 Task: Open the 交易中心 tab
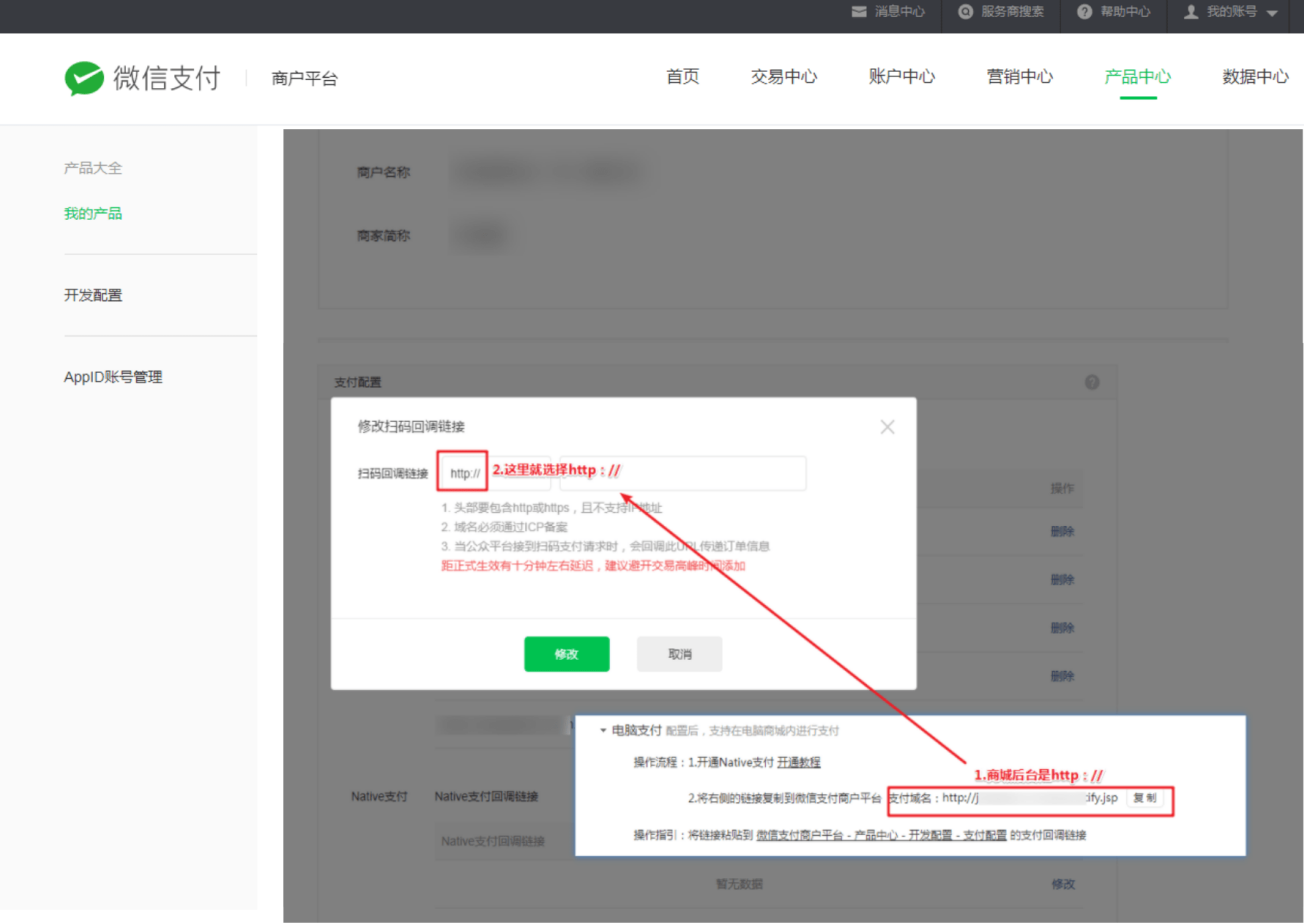784,77
